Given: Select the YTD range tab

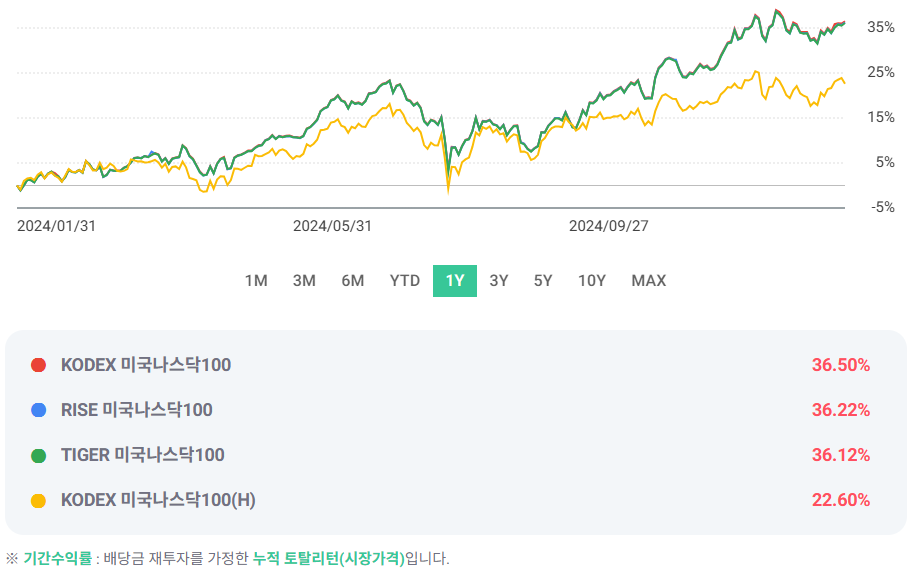Looking at the screenshot, I should click(405, 281).
